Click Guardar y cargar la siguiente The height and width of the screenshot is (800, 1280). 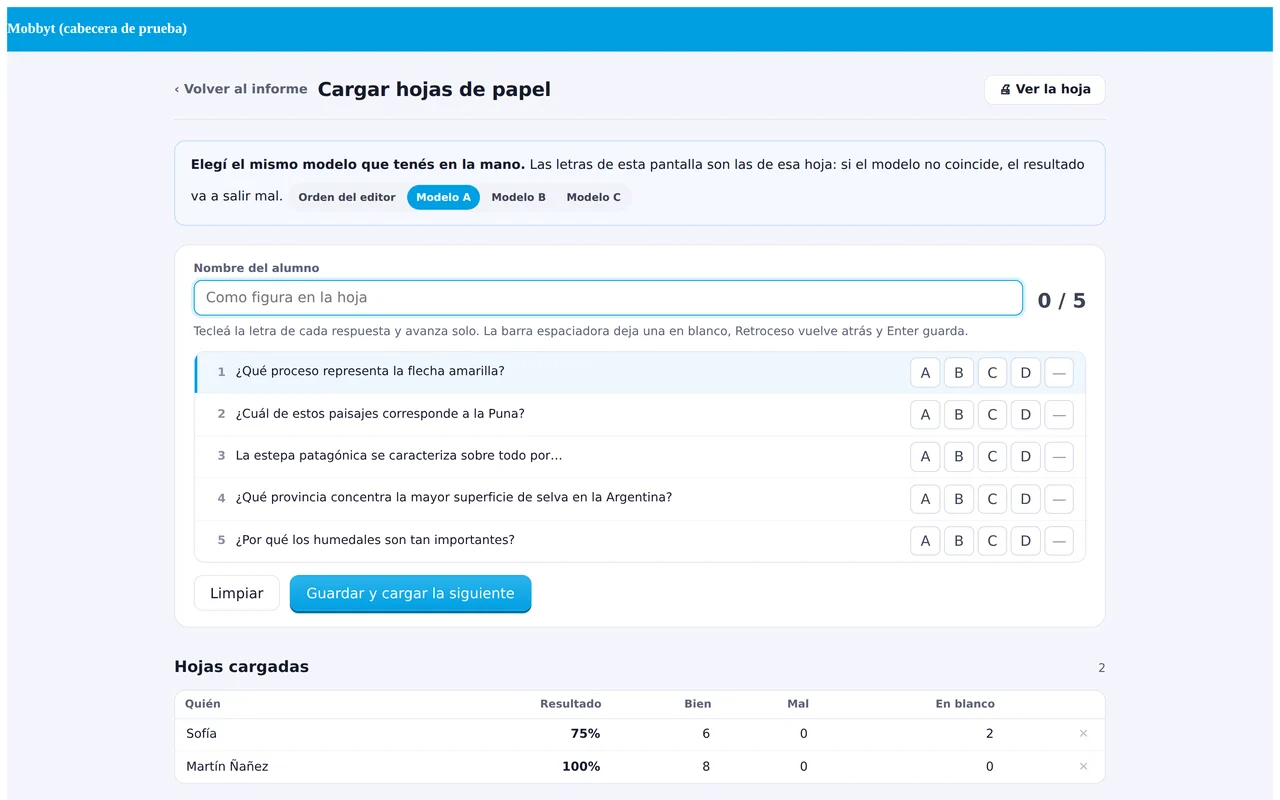410,593
